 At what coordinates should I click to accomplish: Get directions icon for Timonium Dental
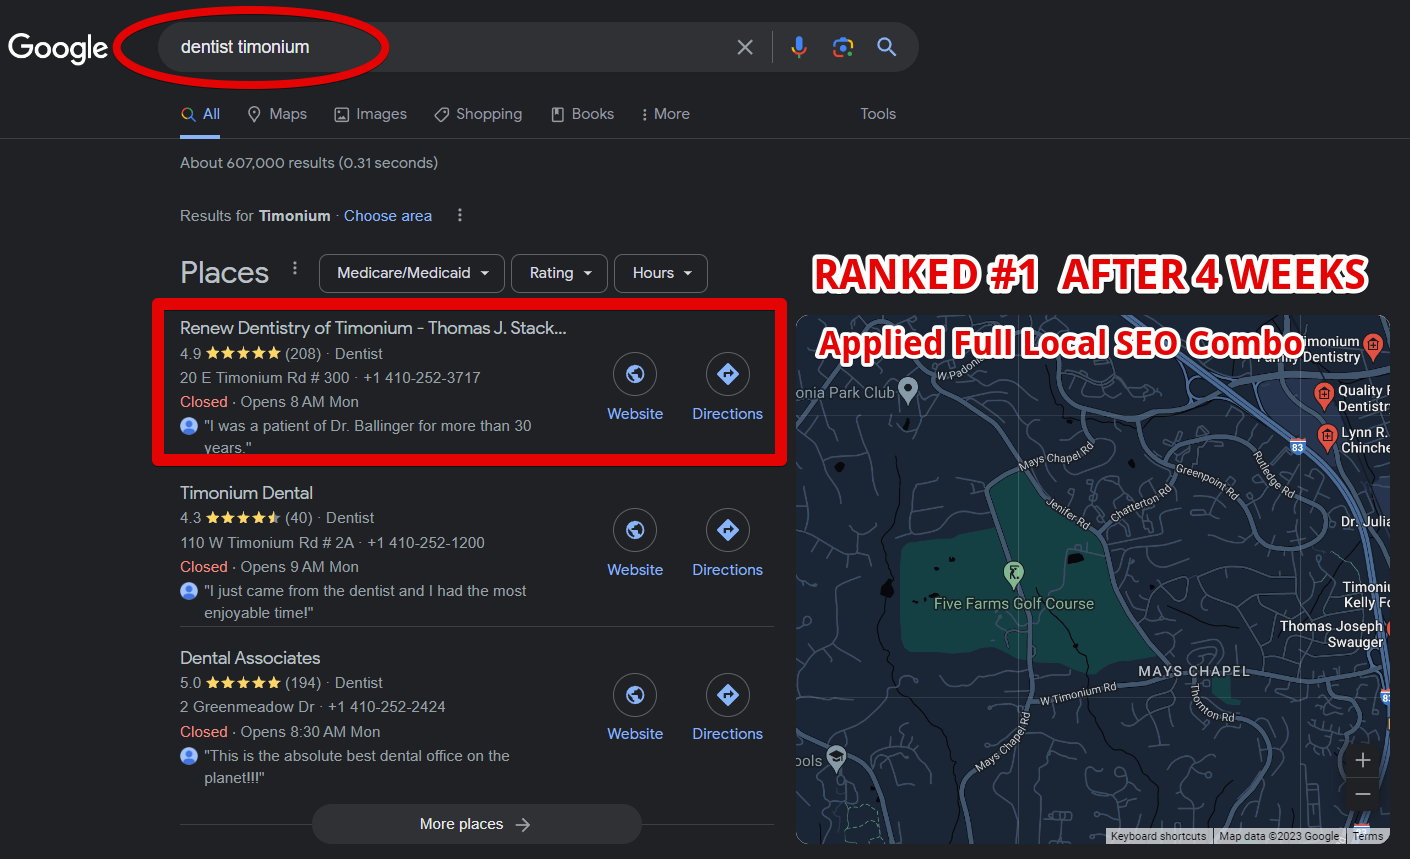click(728, 530)
